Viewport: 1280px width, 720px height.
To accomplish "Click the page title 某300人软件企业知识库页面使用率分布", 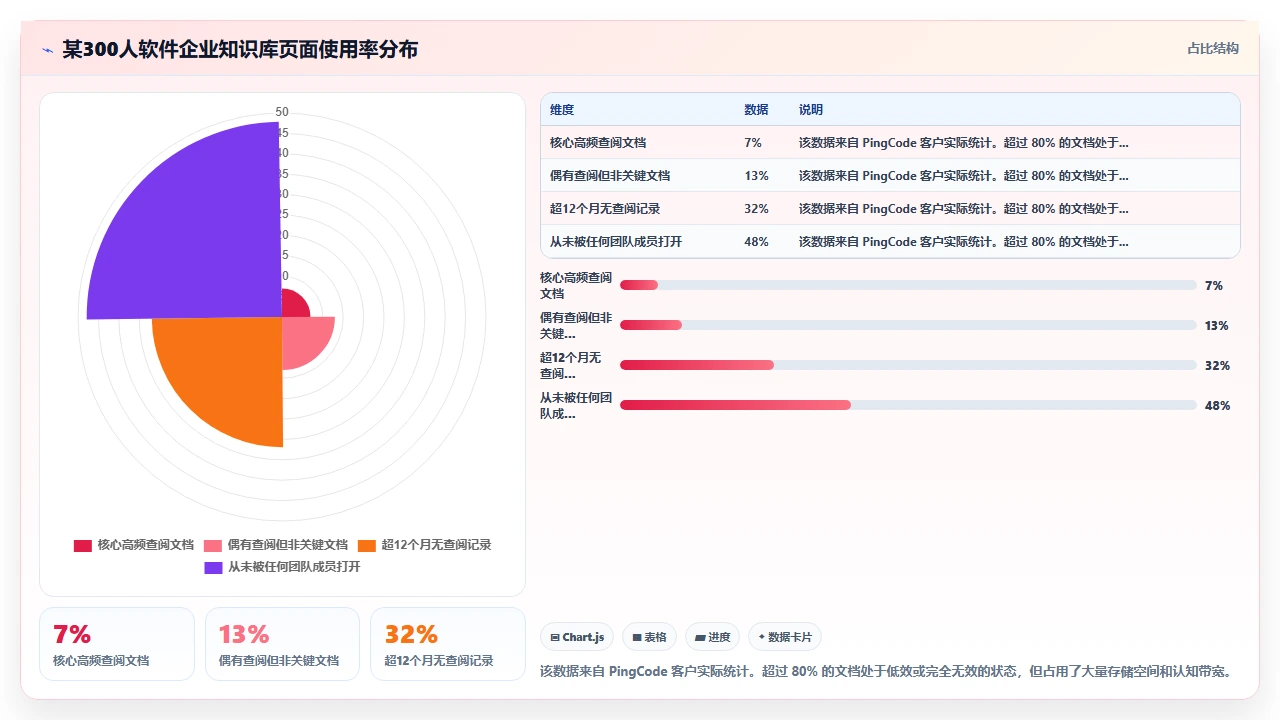I will [x=240, y=49].
